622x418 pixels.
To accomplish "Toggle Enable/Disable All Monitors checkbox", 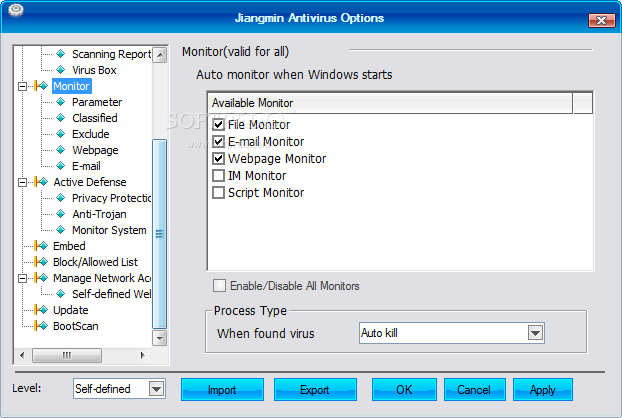I will click(x=219, y=286).
